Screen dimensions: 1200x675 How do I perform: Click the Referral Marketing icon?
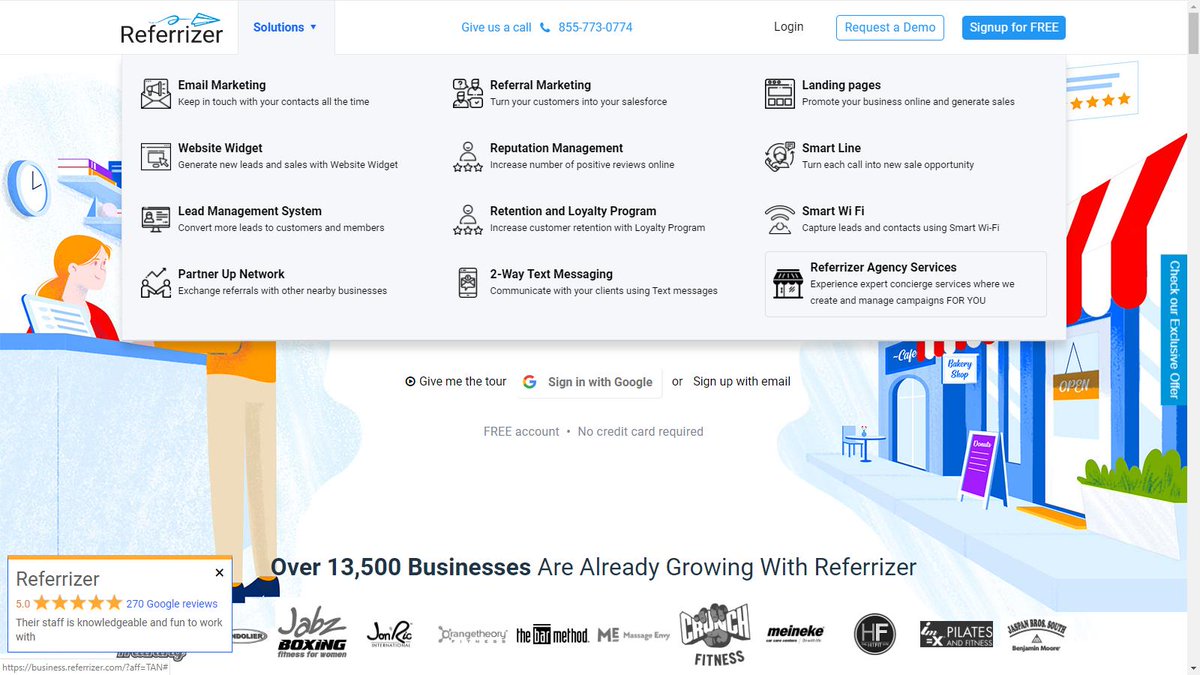tap(467, 93)
